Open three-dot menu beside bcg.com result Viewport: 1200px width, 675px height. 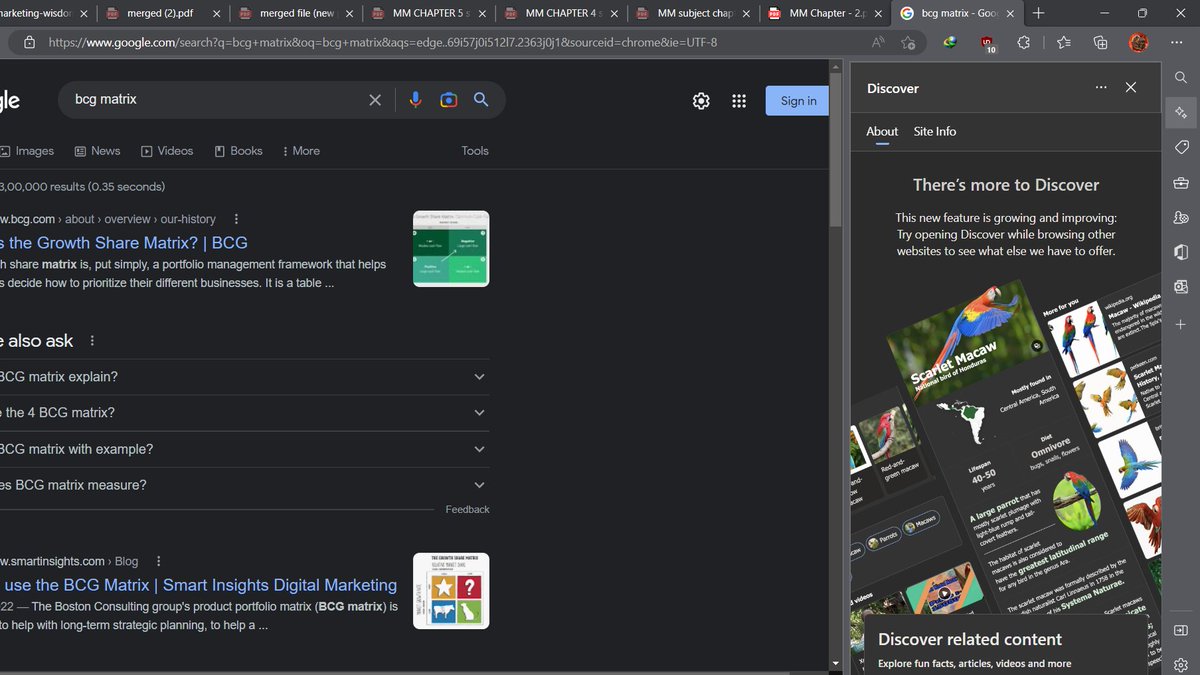click(236, 219)
